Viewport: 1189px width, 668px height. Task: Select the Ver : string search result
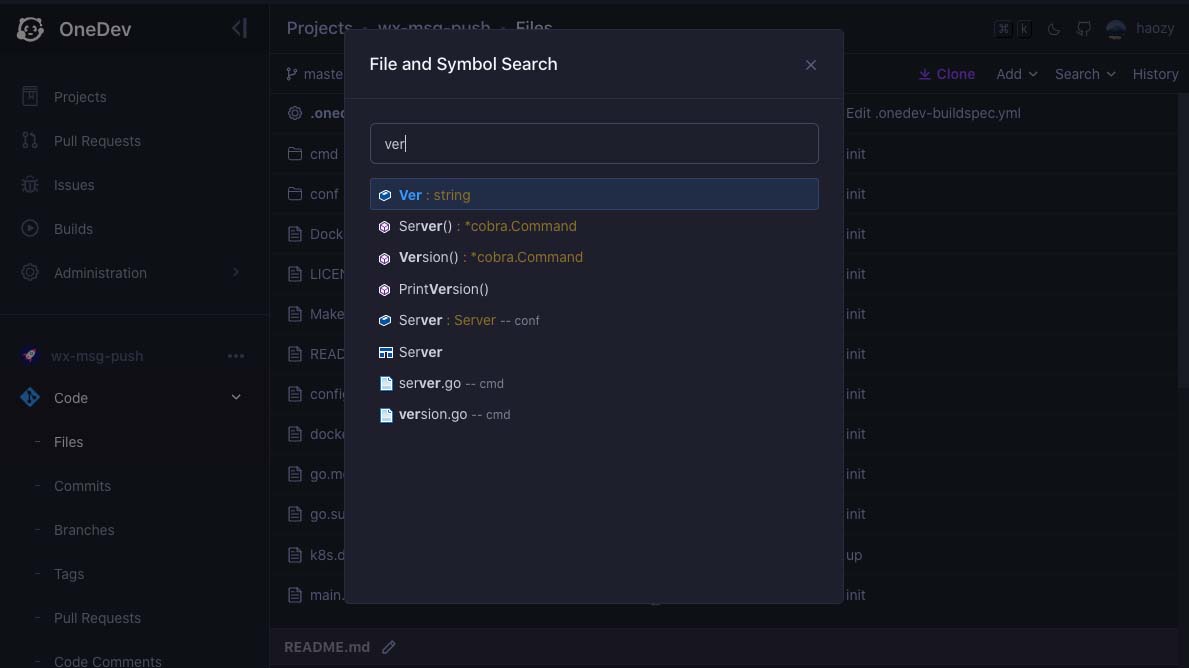tap(594, 195)
